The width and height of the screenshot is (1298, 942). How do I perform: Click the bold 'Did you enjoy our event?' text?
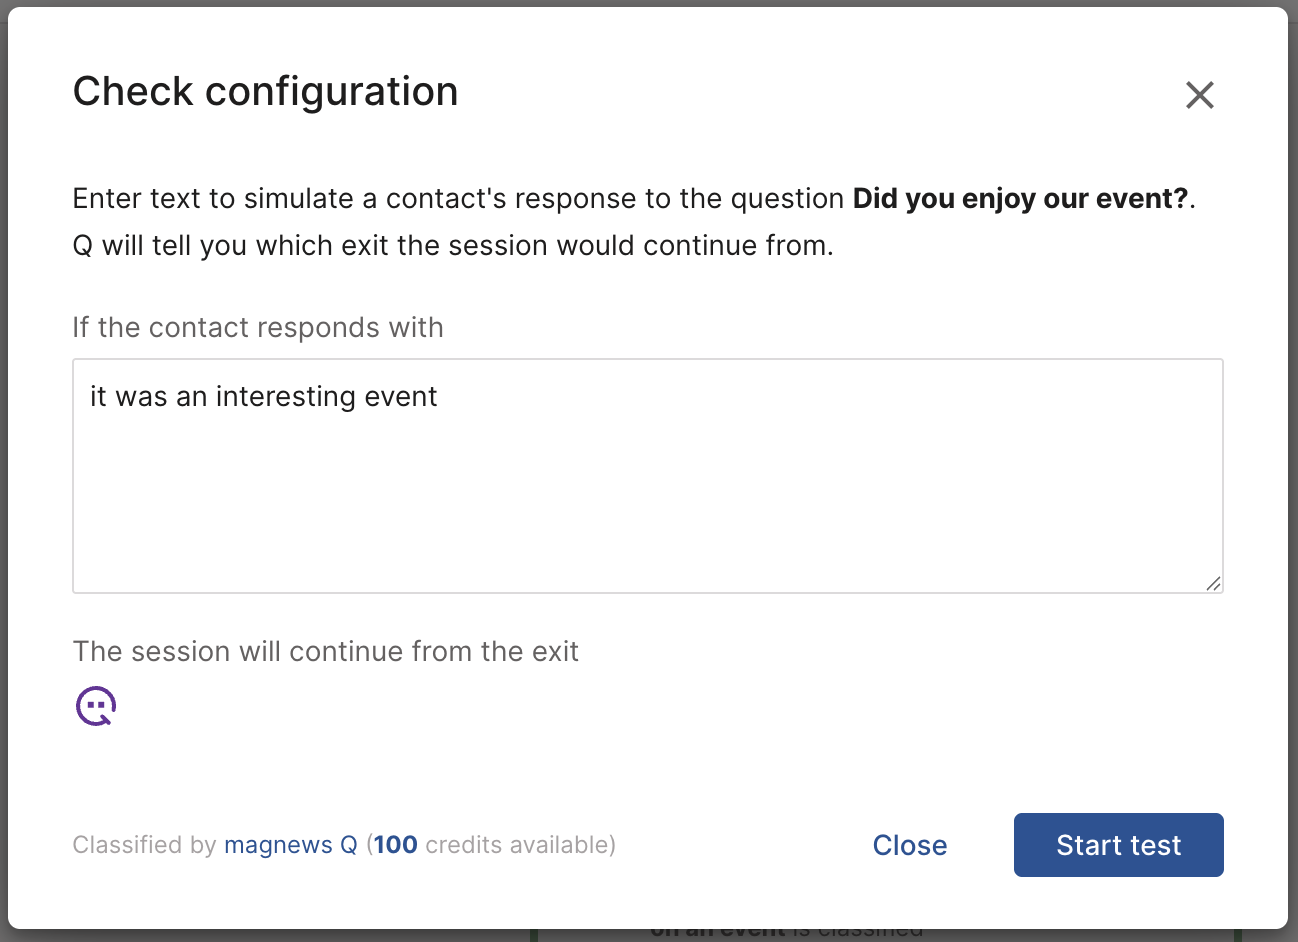pyautogui.click(x=1020, y=198)
